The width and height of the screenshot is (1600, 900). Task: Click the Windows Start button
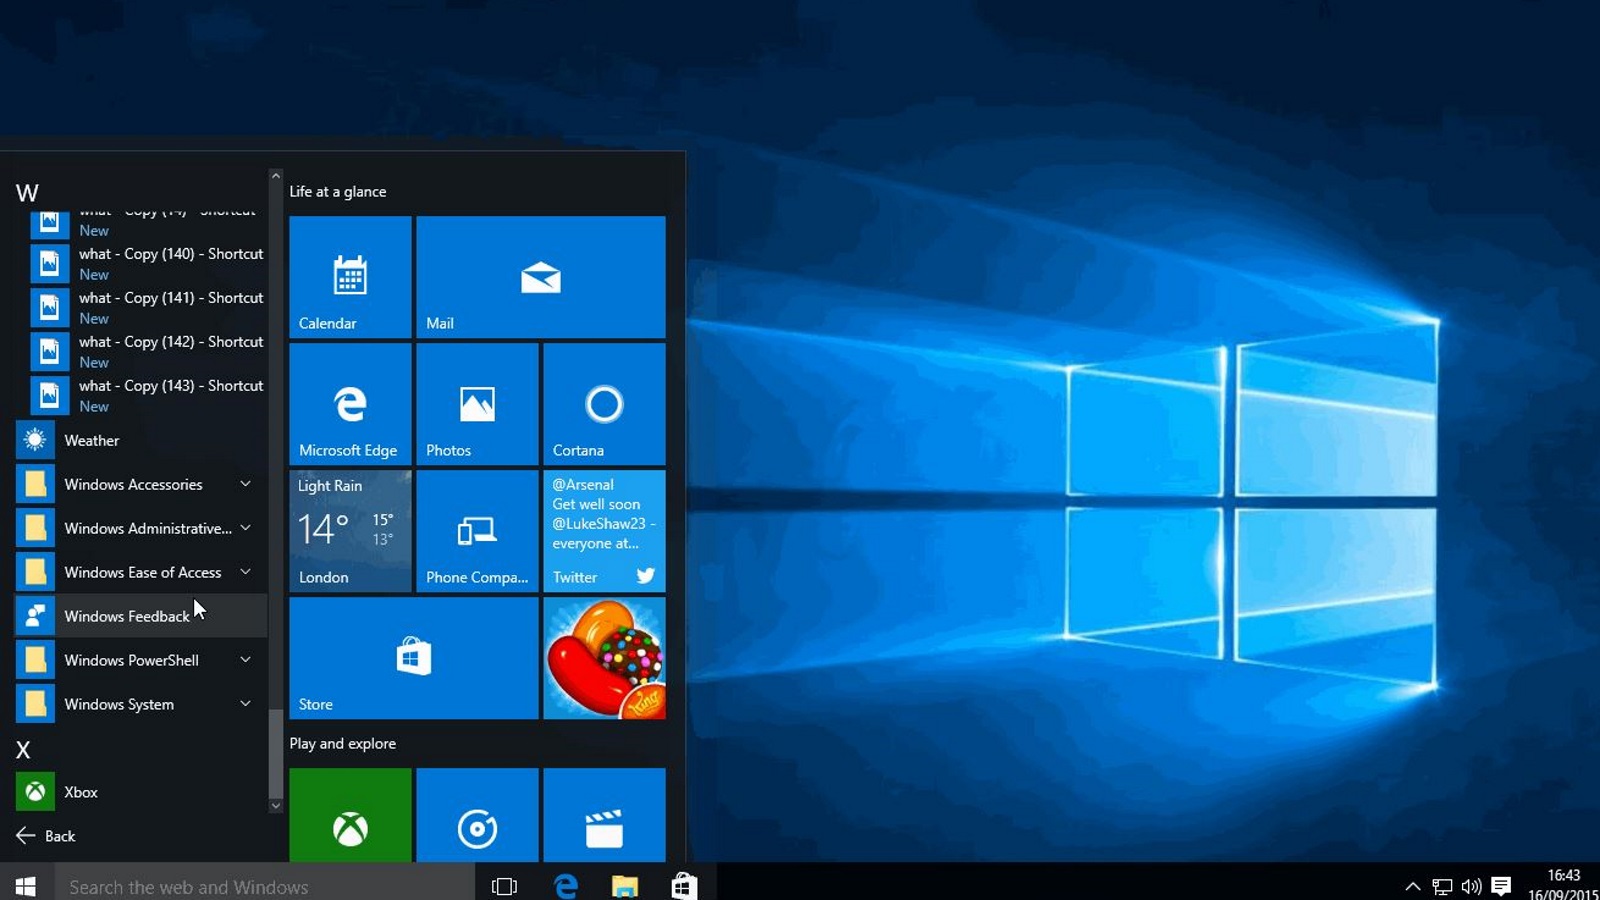pos(26,886)
